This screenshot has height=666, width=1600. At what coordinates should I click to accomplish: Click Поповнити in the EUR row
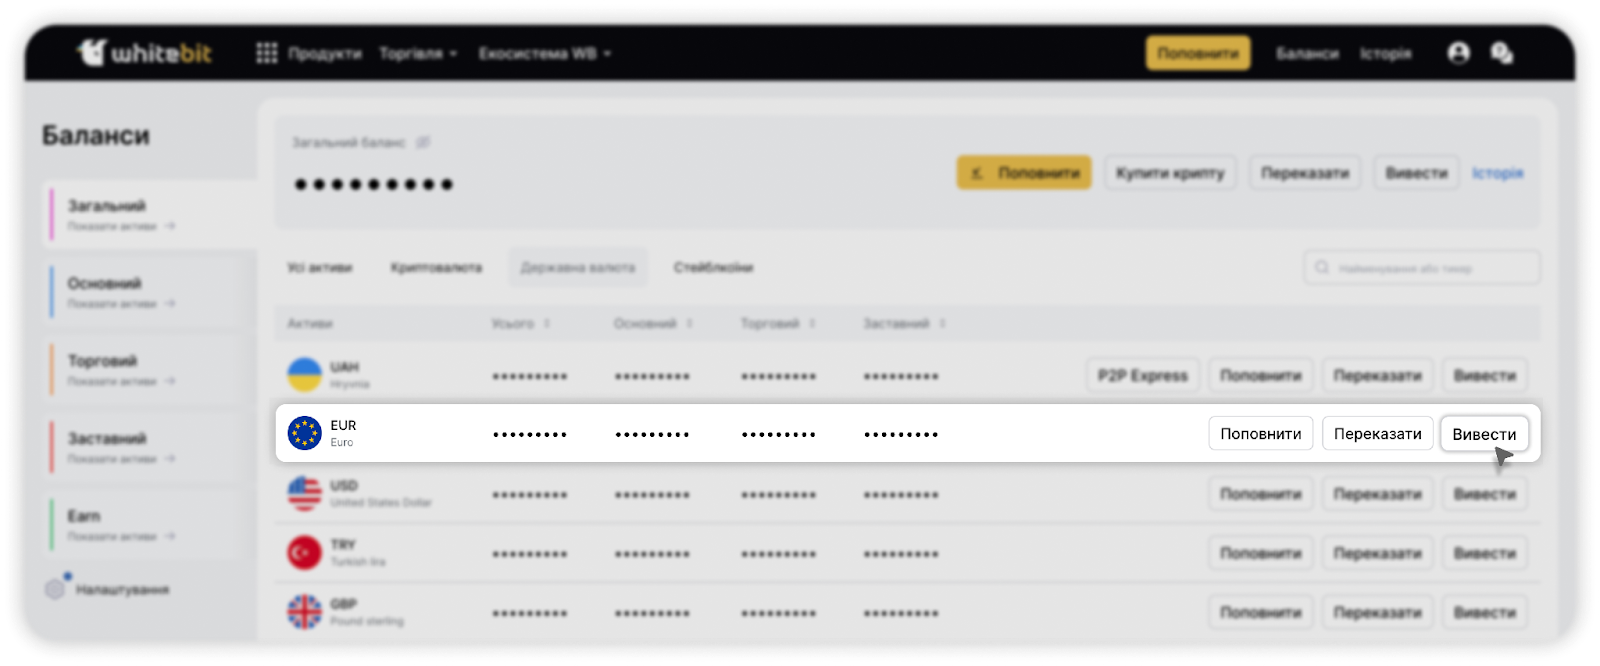point(1260,434)
